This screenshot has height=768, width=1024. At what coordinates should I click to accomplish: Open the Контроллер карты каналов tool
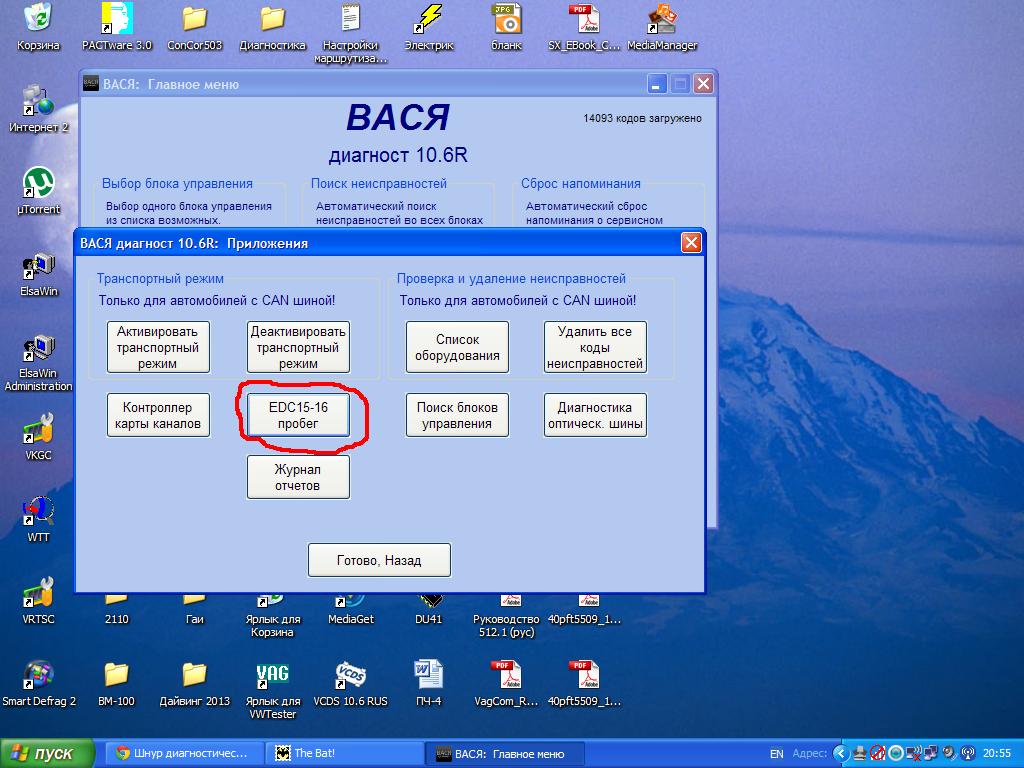point(158,415)
